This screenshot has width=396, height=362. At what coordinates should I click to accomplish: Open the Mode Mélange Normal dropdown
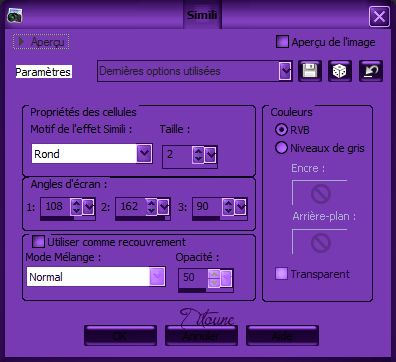[157, 276]
